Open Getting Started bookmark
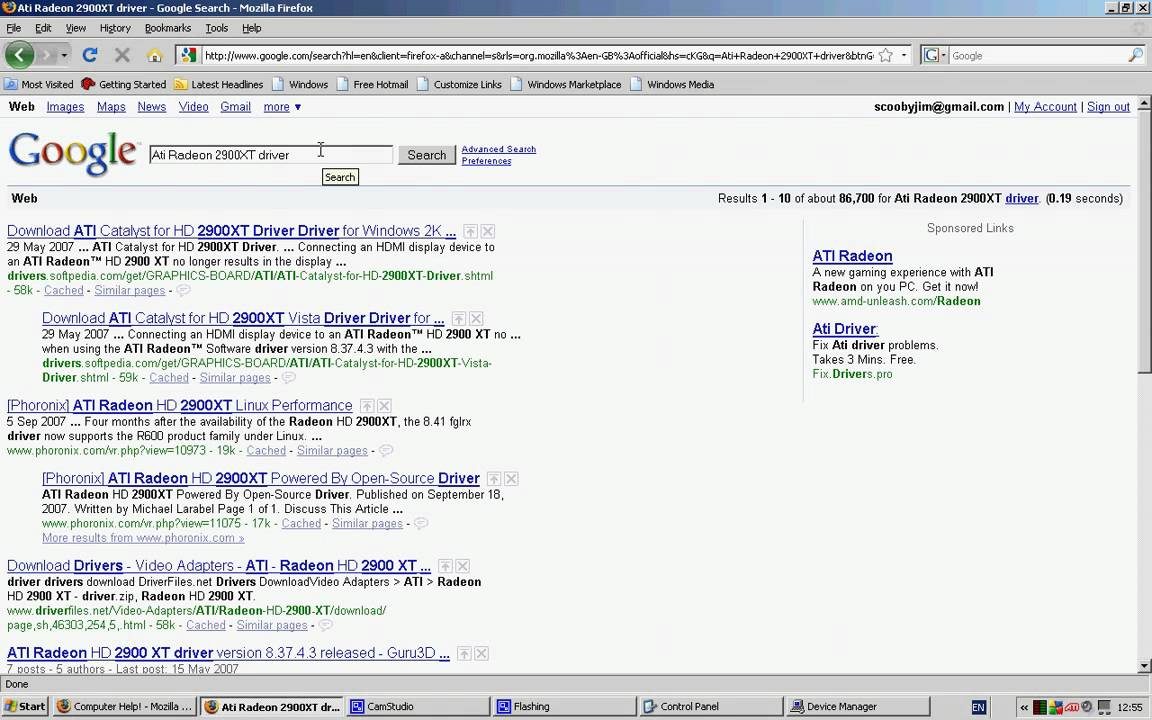 pyautogui.click(x=123, y=84)
